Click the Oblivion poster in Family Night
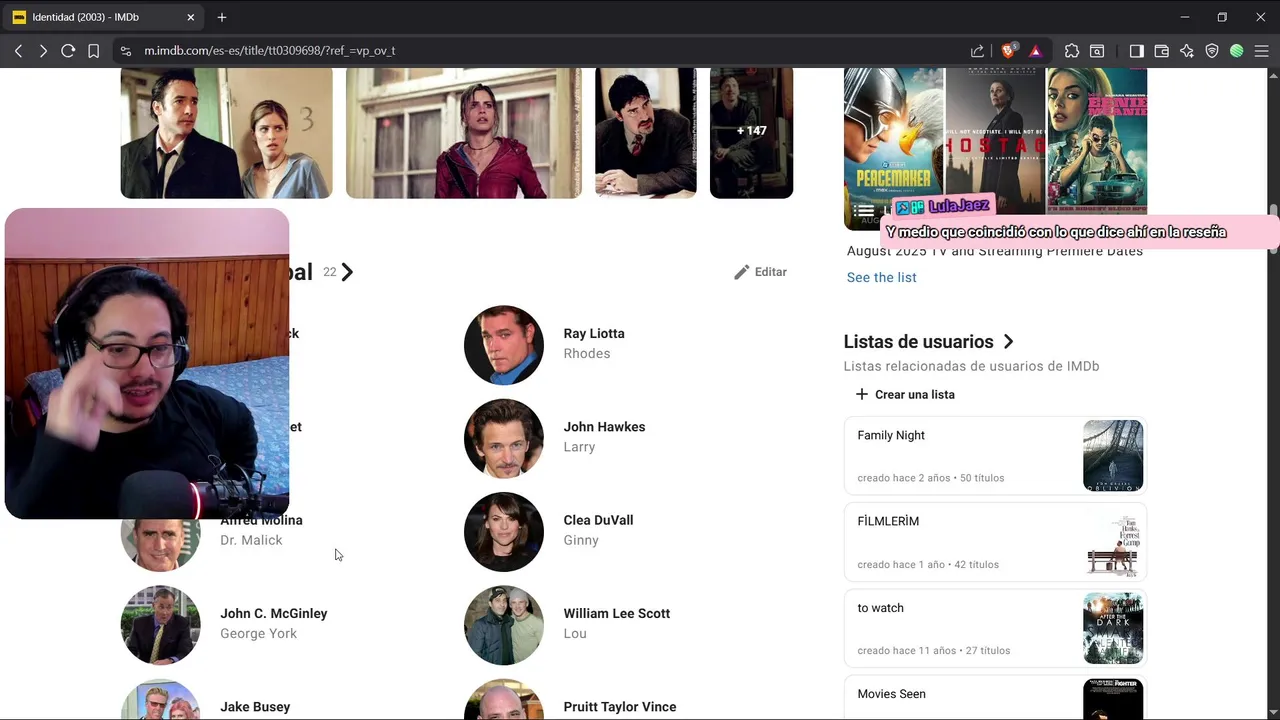Image resolution: width=1280 pixels, height=720 pixels. pos(1113,456)
